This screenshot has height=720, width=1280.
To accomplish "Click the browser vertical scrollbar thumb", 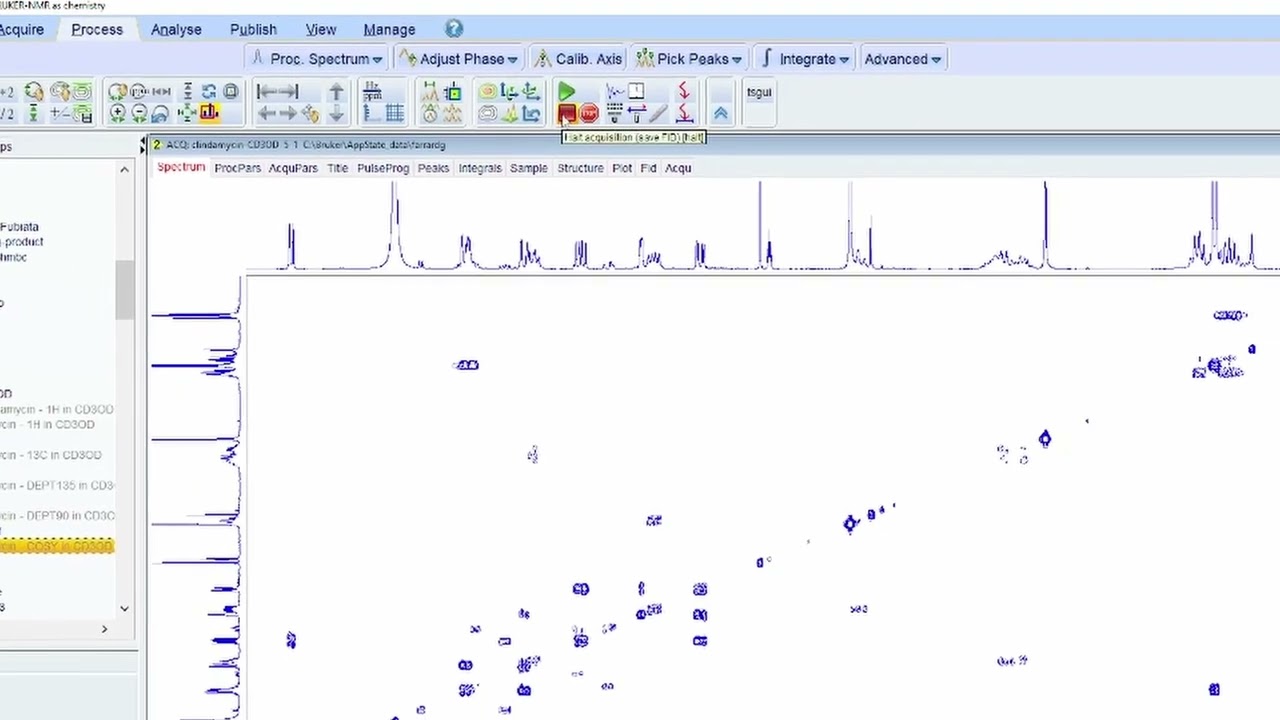I will pyautogui.click(x=124, y=290).
